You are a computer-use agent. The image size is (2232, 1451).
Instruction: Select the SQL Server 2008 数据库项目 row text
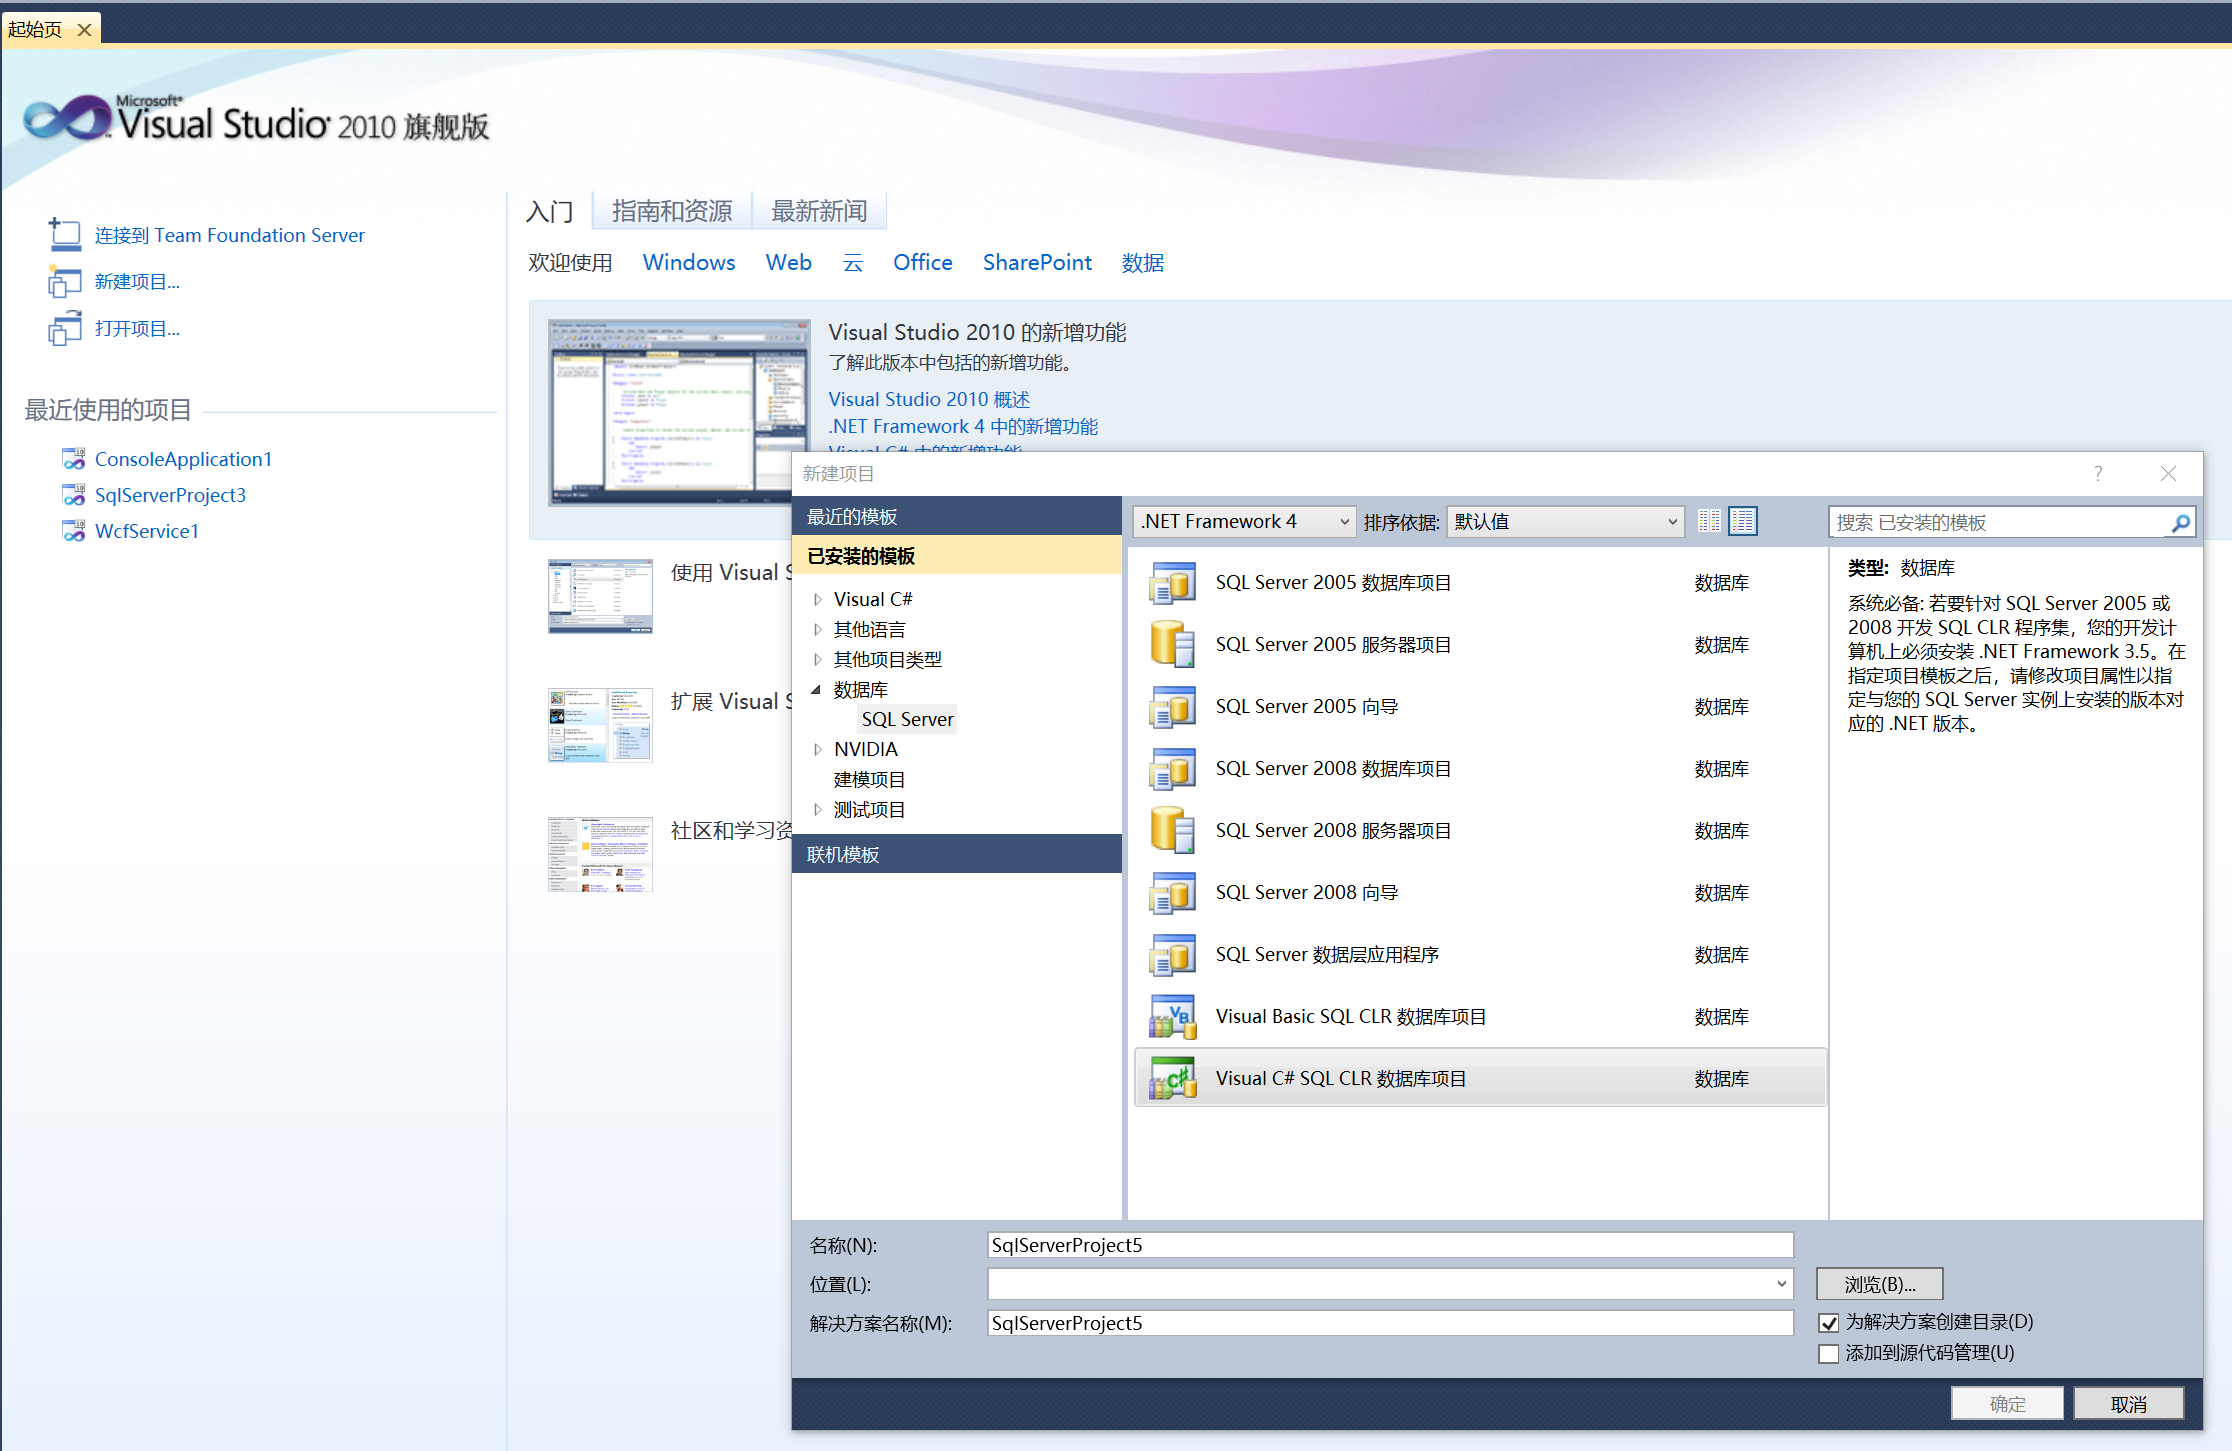(1333, 769)
